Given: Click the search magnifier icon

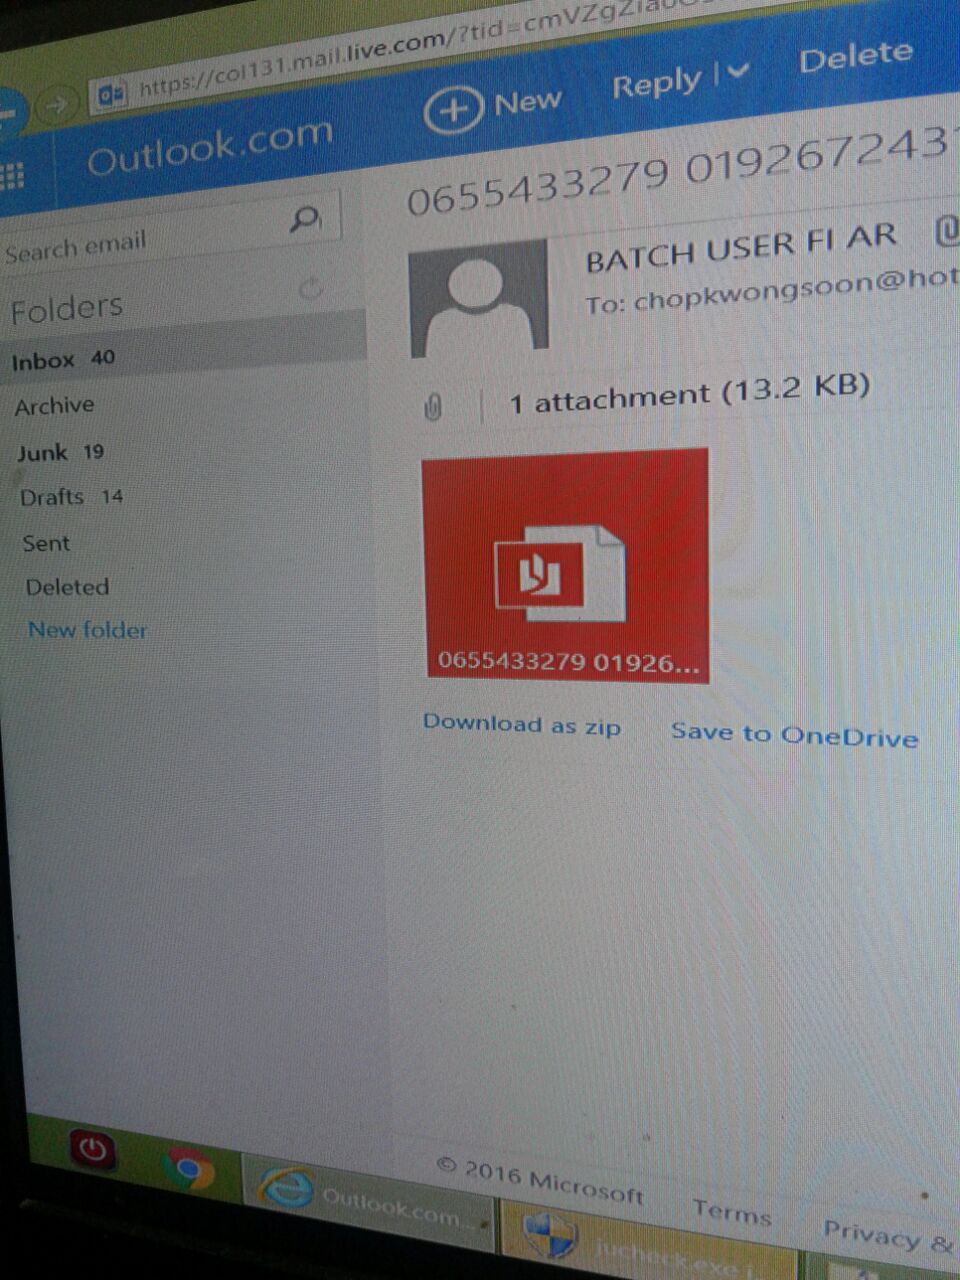Looking at the screenshot, I should coord(304,219).
